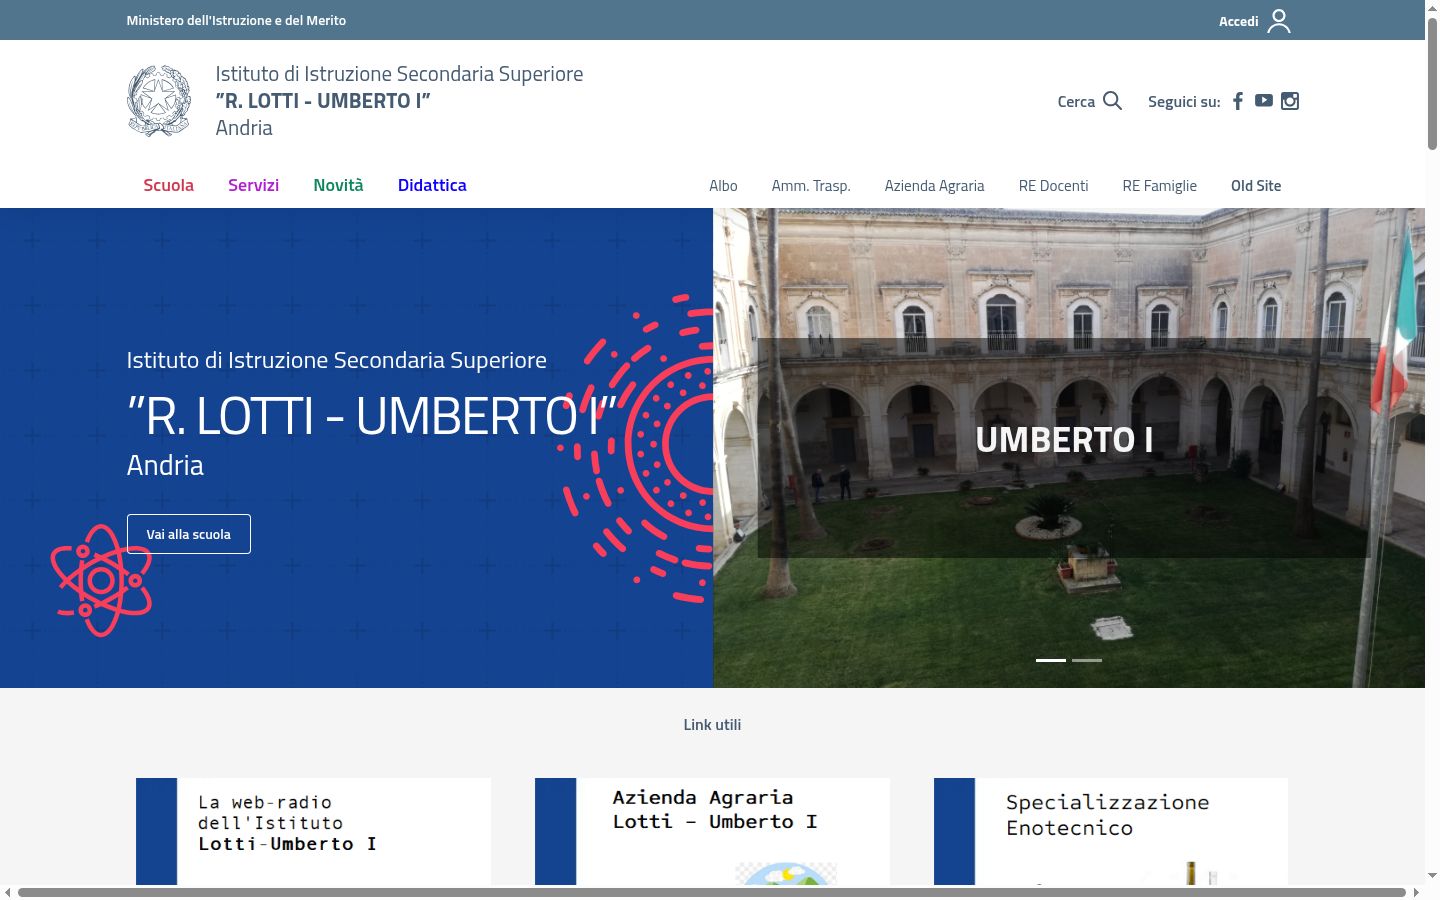1440x900 pixels.
Task: Click the Link utili heading
Action: [712, 725]
